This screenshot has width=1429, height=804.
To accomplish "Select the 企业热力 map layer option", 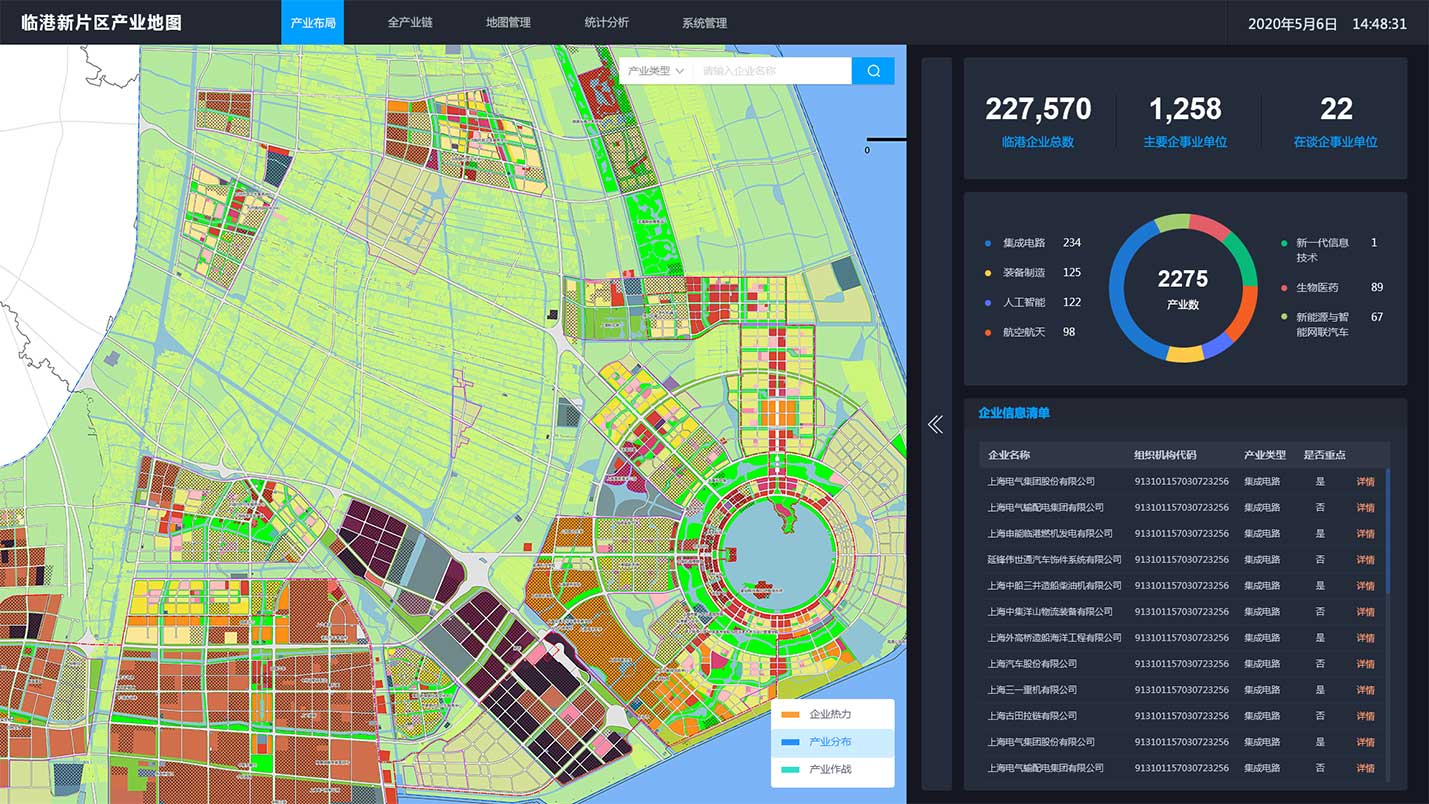I will 832,715.
